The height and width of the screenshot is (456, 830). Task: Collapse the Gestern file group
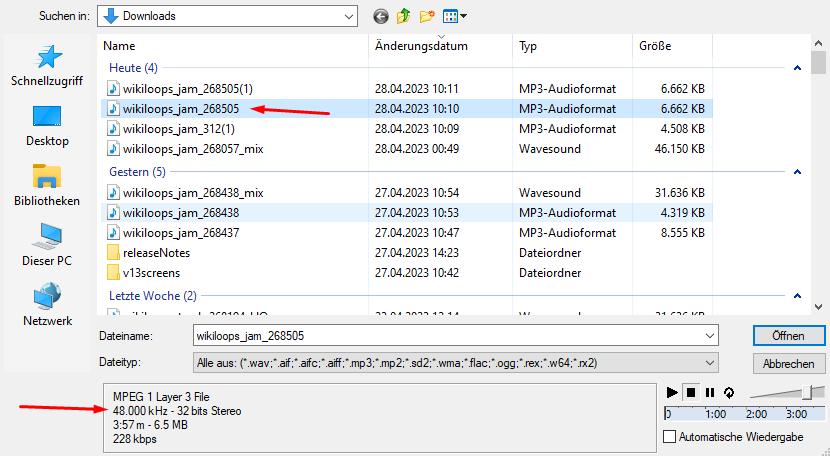point(796,172)
